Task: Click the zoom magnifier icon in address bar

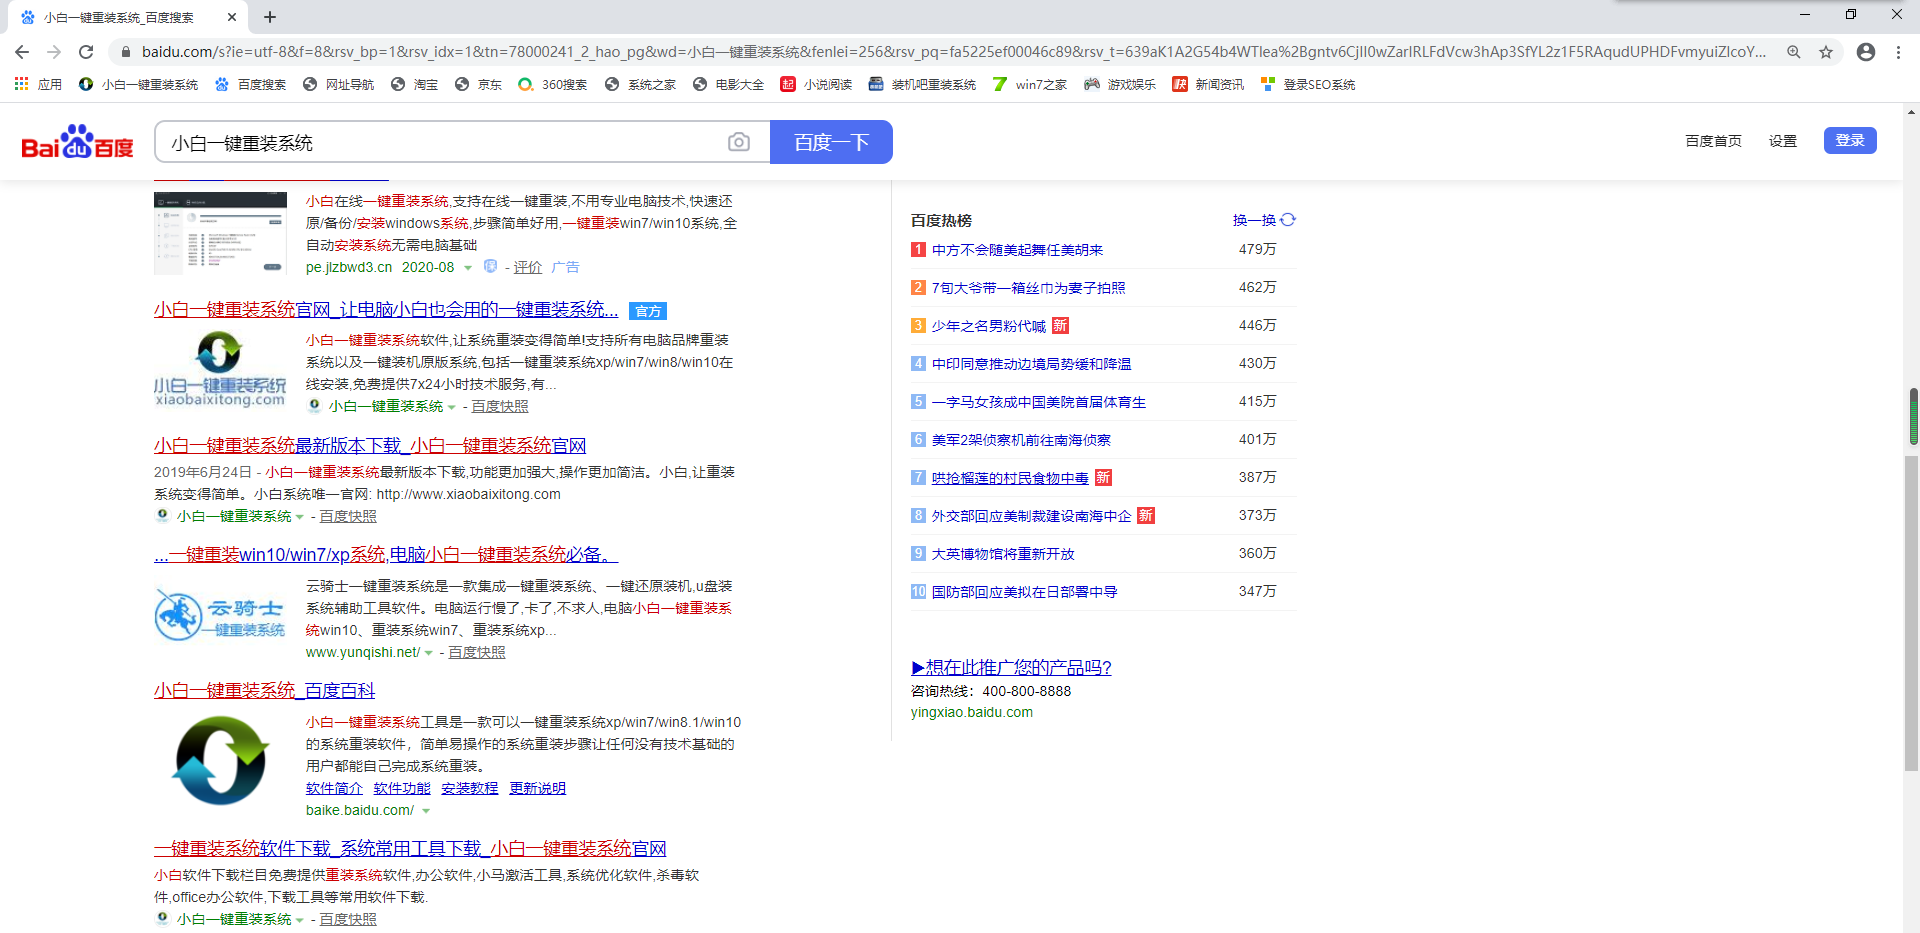Action: [x=1794, y=52]
